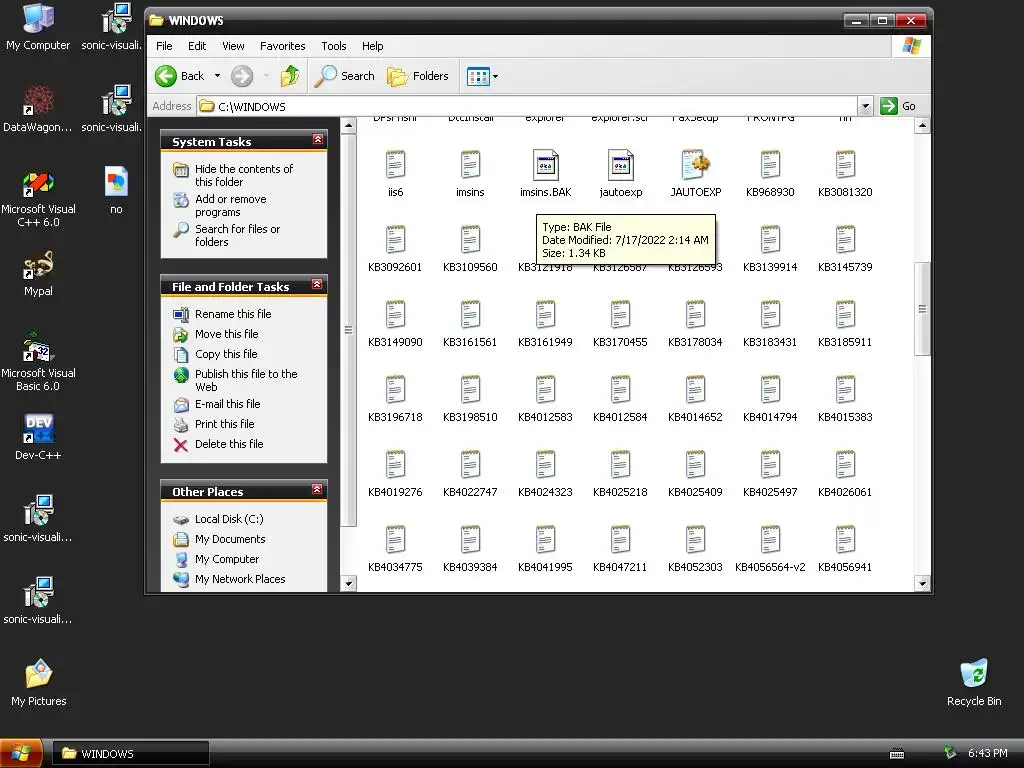Select the KB4012583 file icon
The width and height of the screenshot is (1024, 768).
click(x=545, y=391)
